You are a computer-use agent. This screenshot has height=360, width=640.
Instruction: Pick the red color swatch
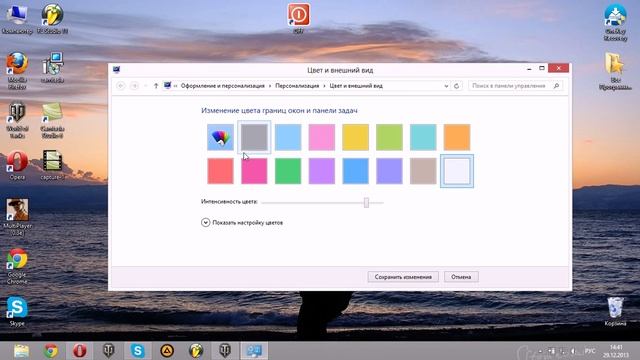tap(220, 171)
